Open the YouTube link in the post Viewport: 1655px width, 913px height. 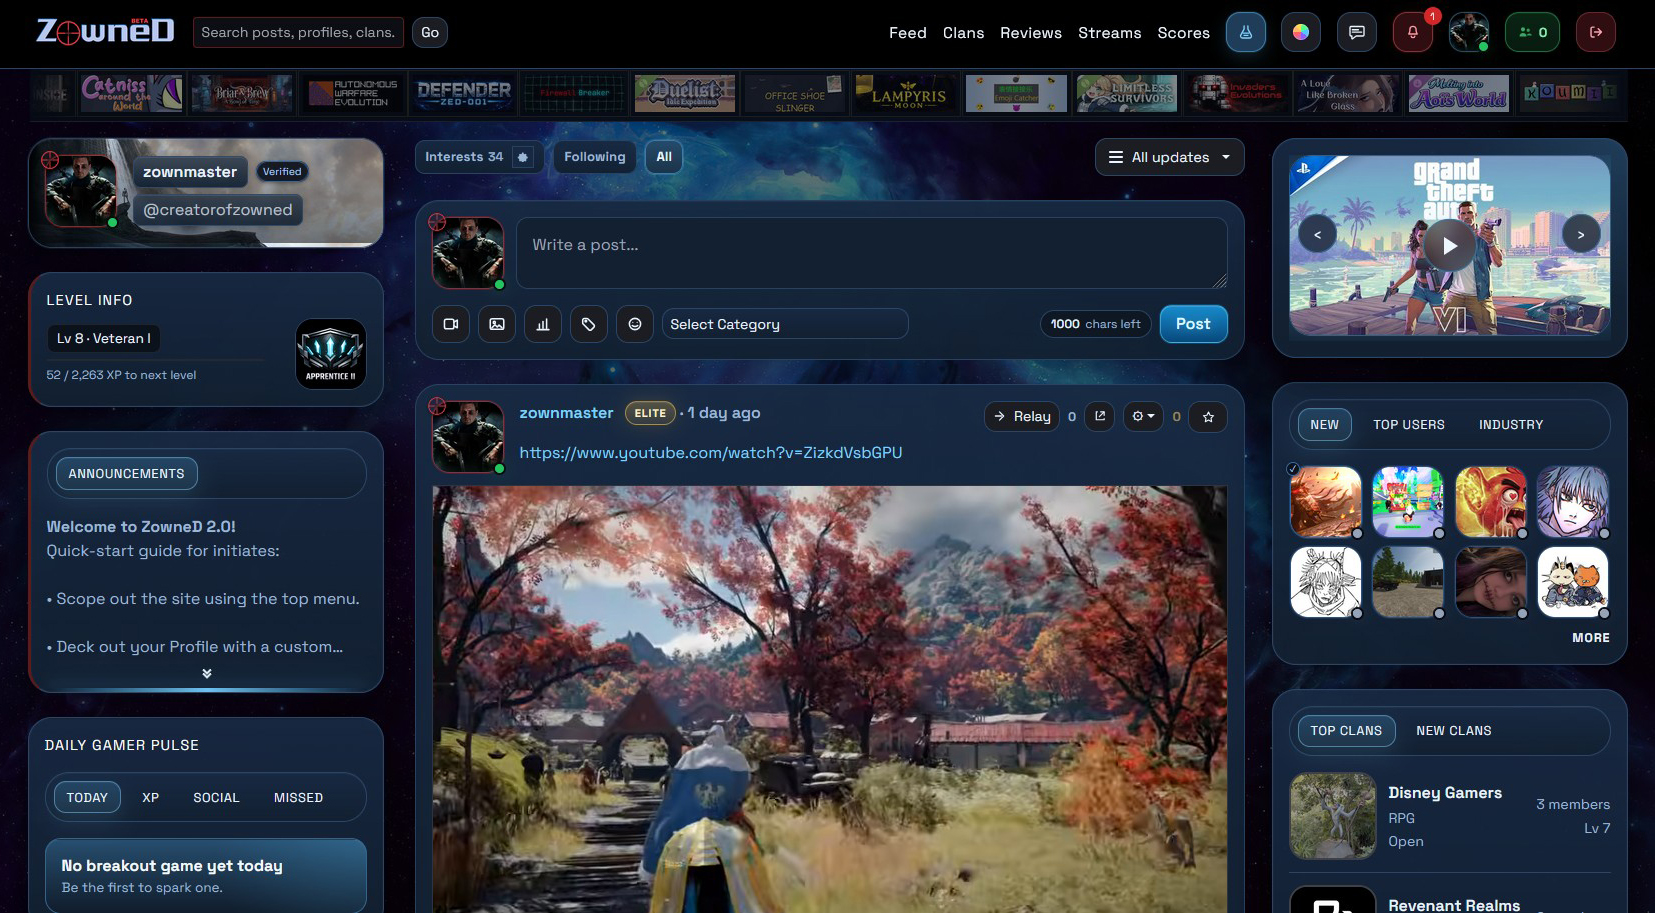711,453
